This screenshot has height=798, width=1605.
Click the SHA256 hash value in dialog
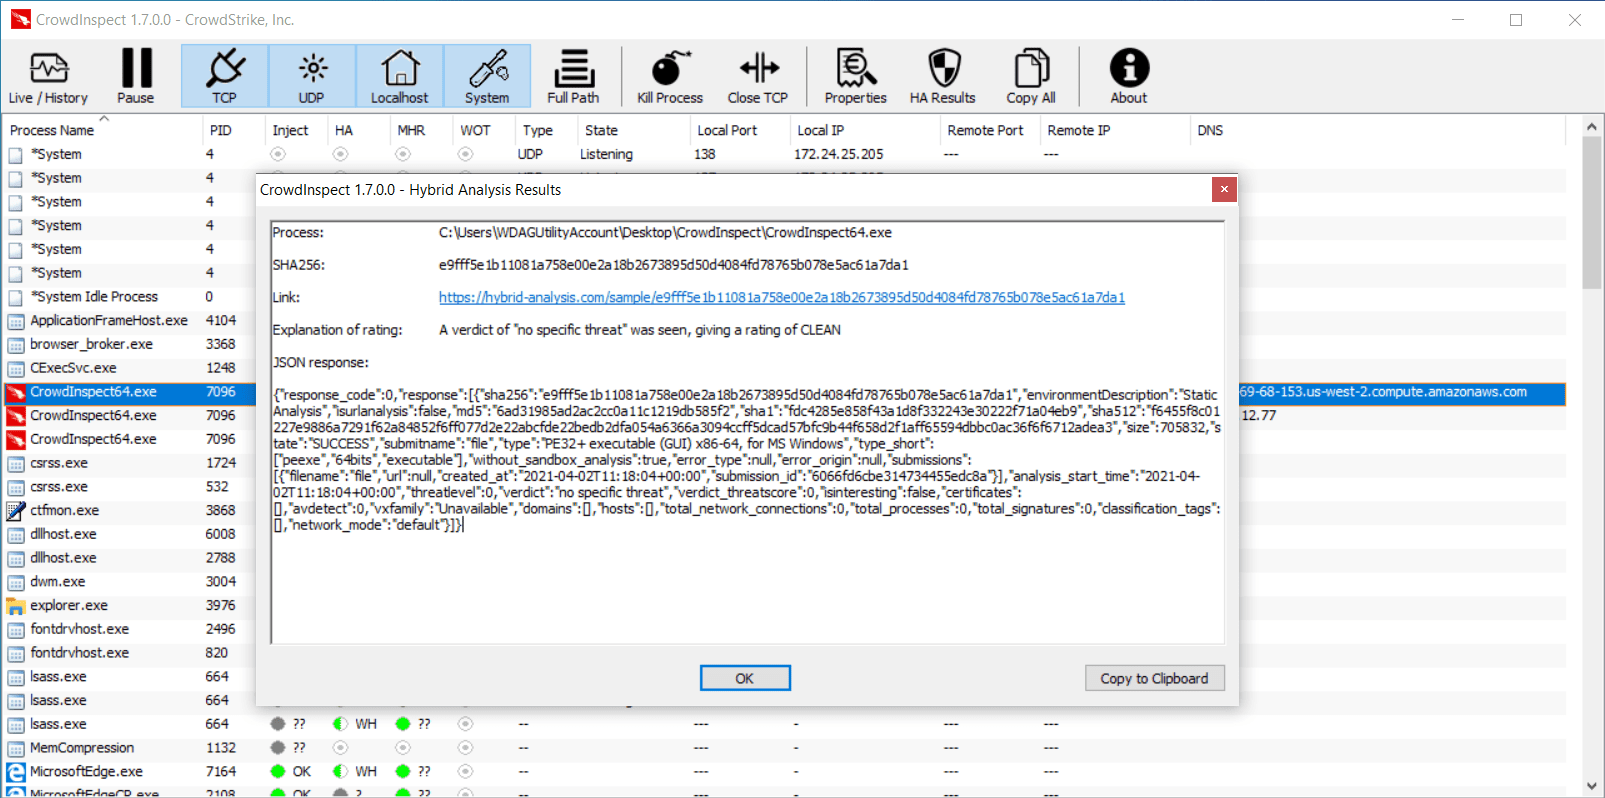tap(674, 265)
